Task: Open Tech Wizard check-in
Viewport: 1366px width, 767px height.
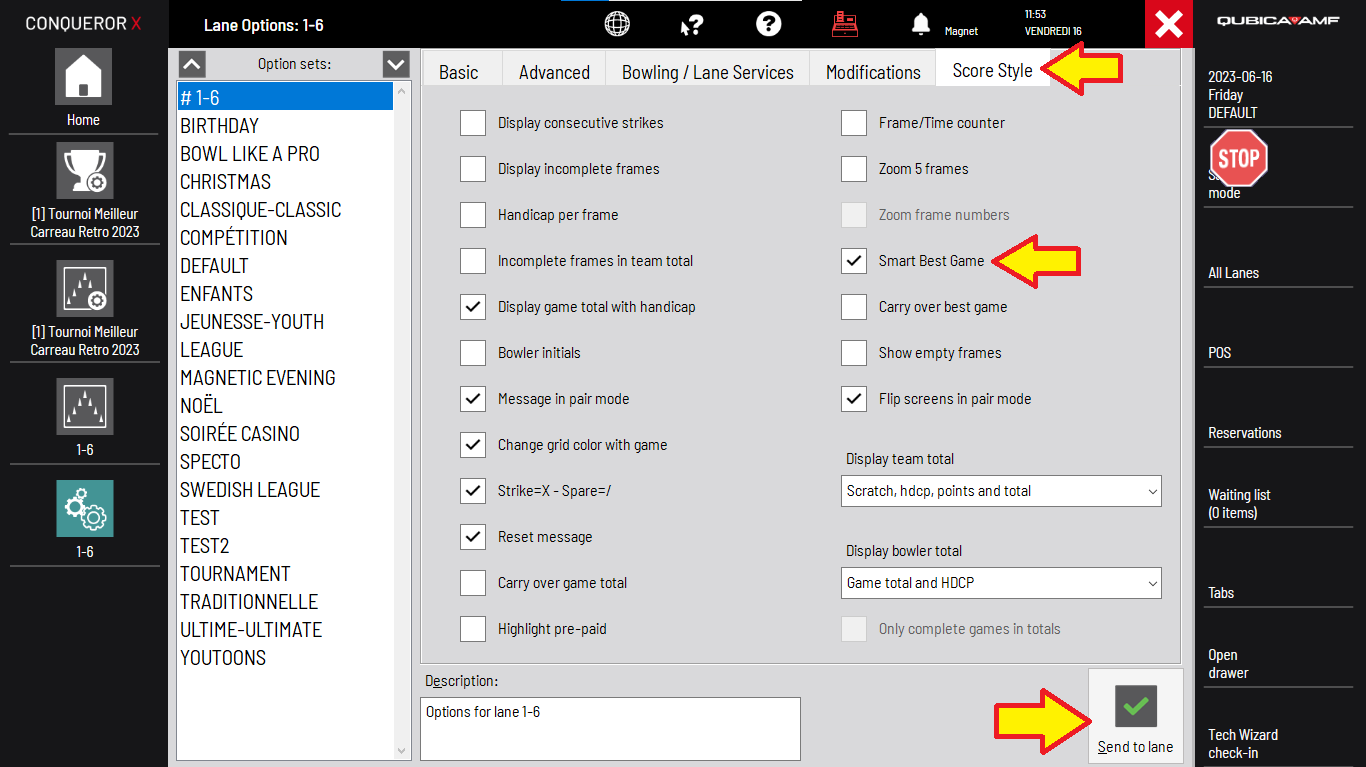Action: 1280,744
